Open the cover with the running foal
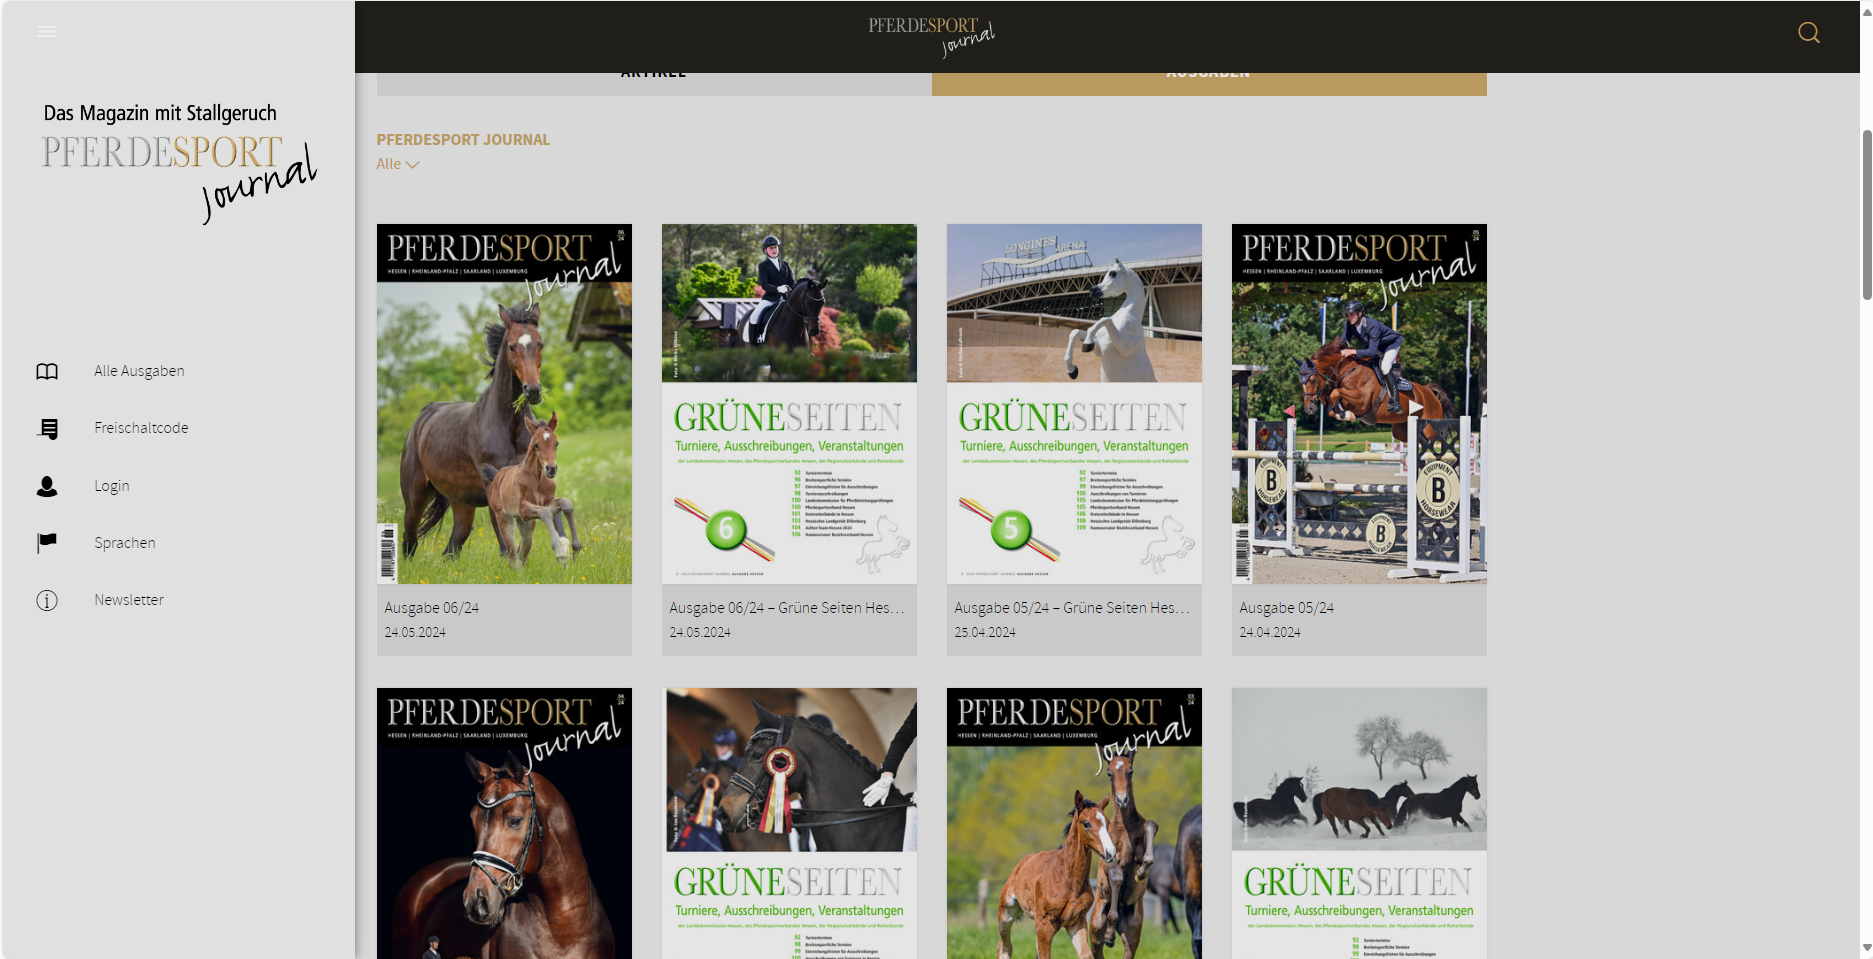Image resolution: width=1873 pixels, height=959 pixels. tap(1074, 823)
